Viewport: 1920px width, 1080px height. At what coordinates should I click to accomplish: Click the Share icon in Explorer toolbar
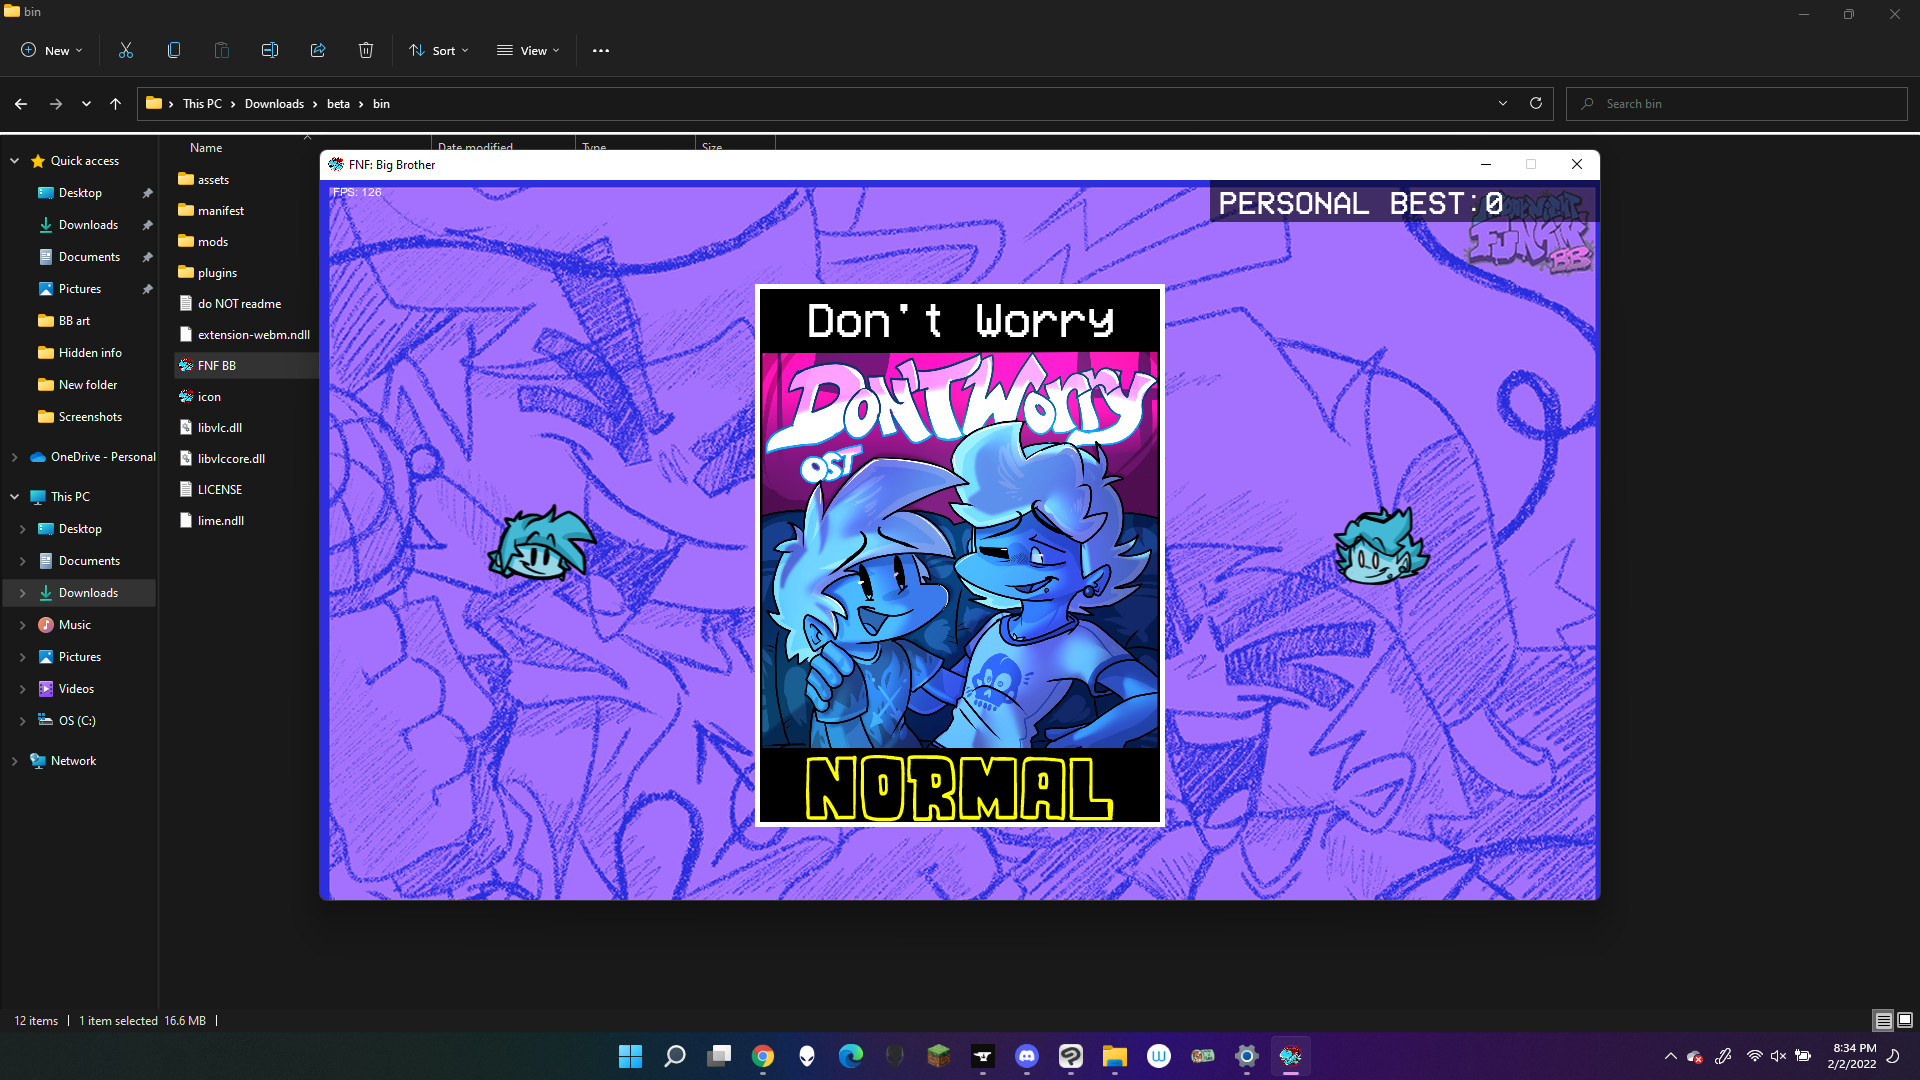coord(318,50)
